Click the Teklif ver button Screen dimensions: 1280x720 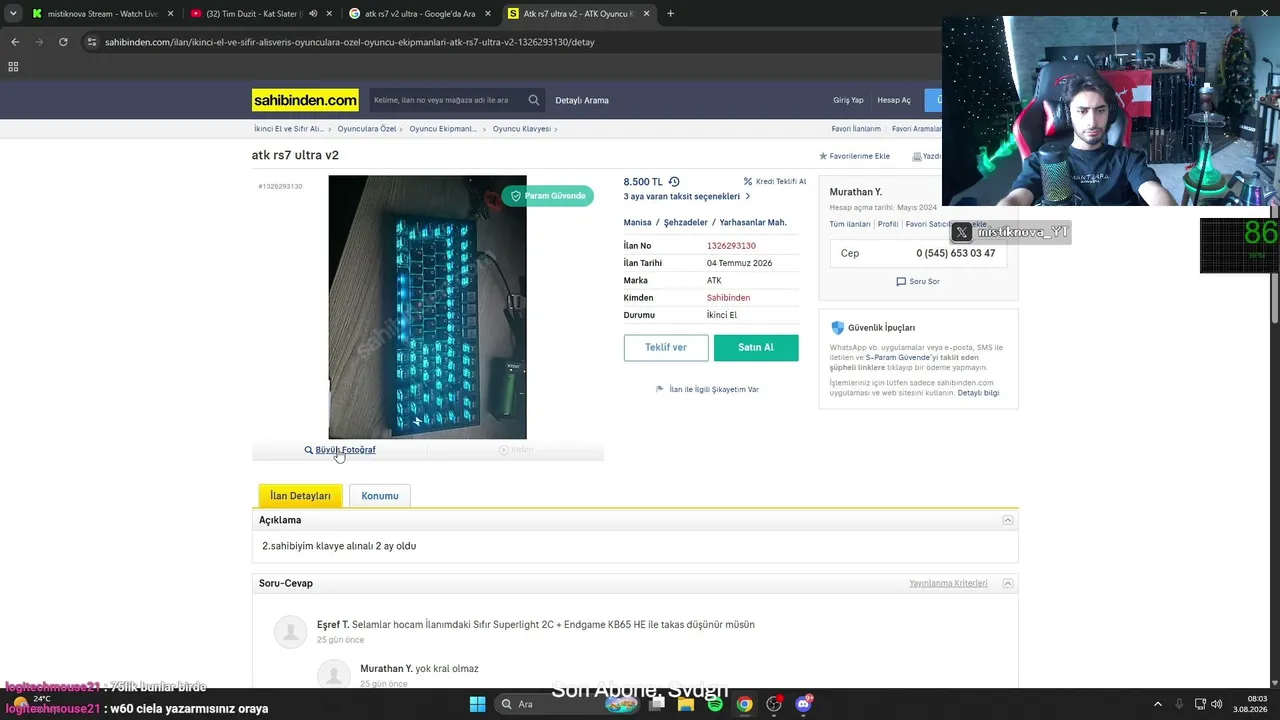point(666,347)
